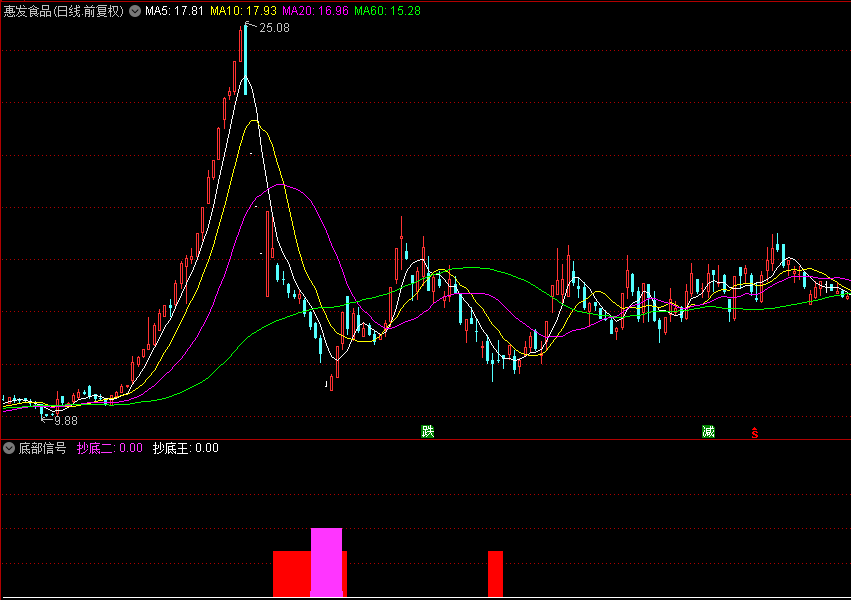
Task: Click the 惠发食品(日线.前复权) chart title
Action: (64, 11)
